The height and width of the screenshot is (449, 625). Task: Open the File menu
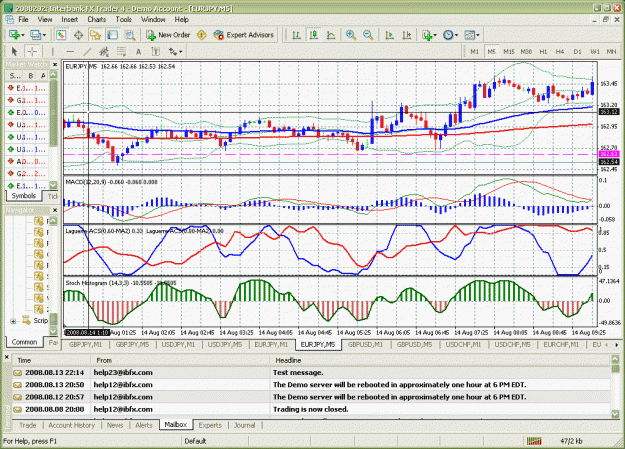coord(24,20)
